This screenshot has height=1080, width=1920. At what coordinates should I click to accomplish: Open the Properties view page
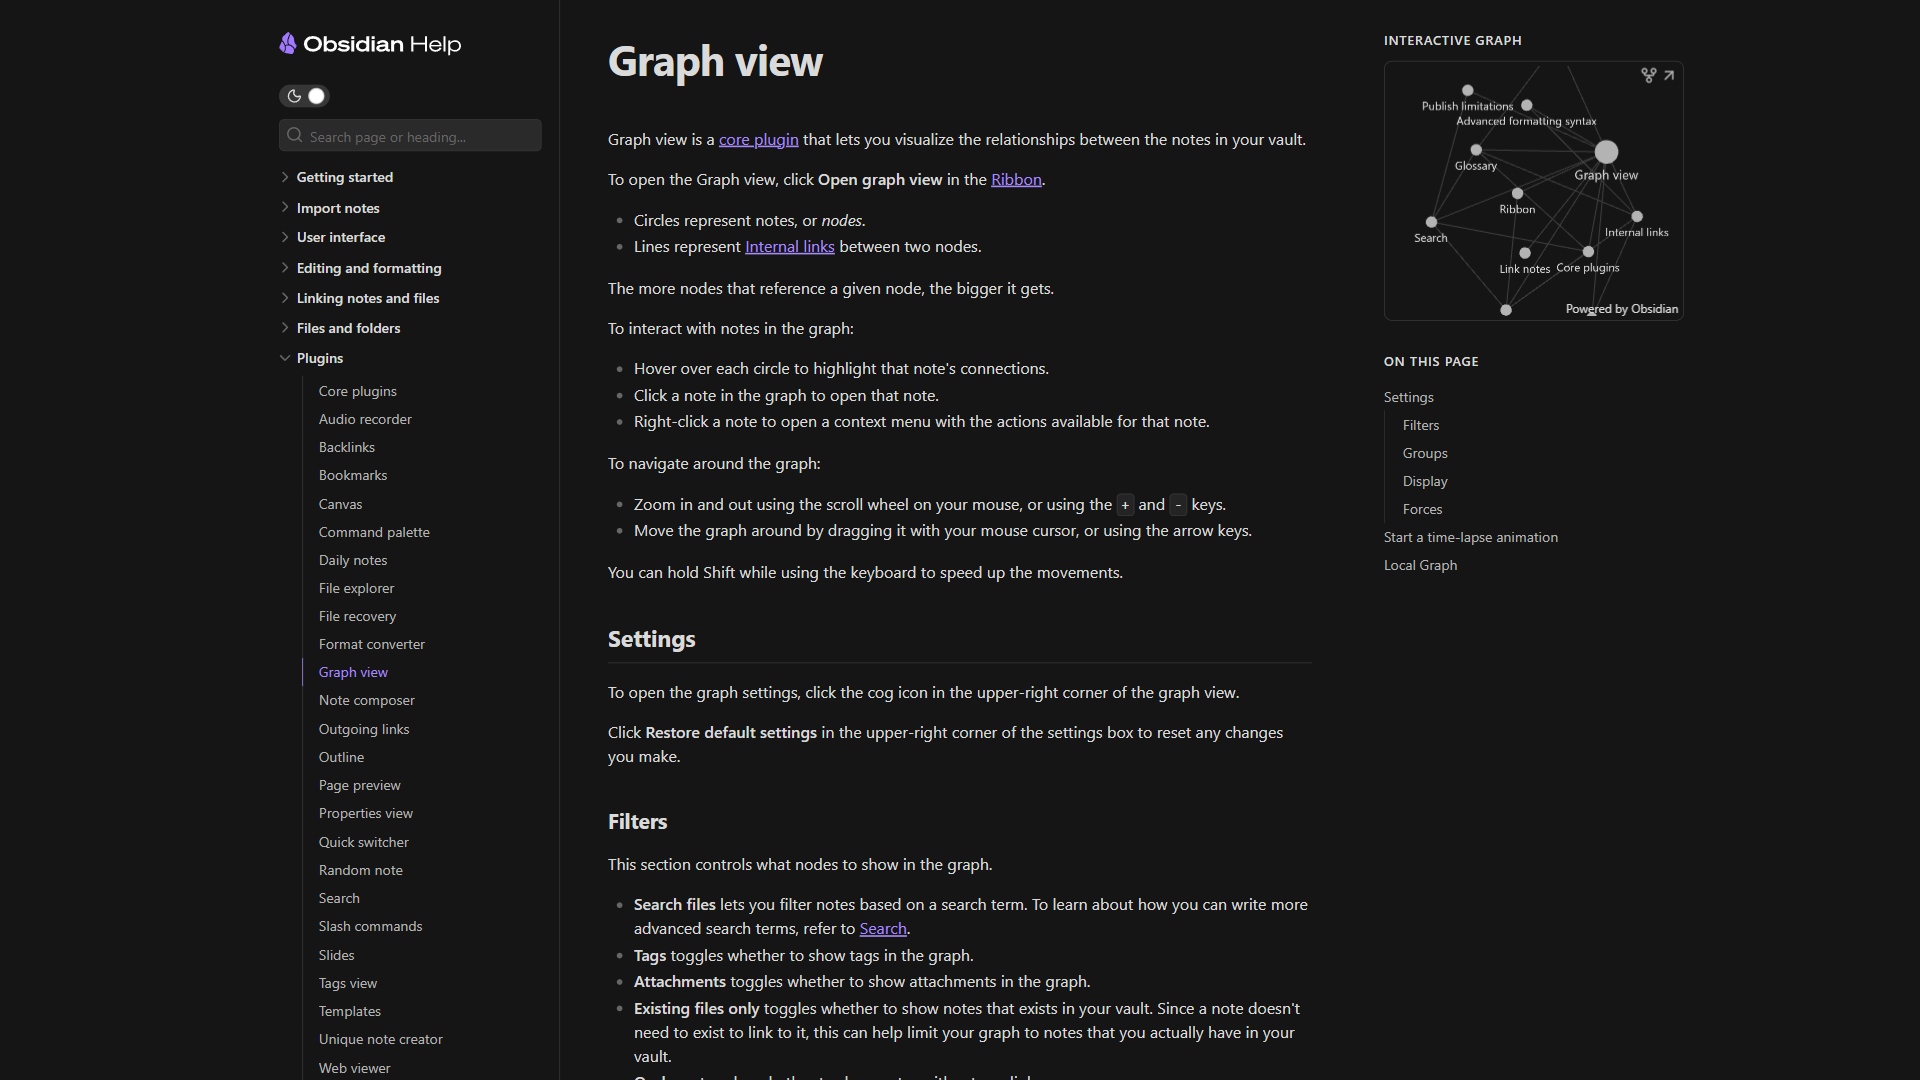[x=366, y=813]
